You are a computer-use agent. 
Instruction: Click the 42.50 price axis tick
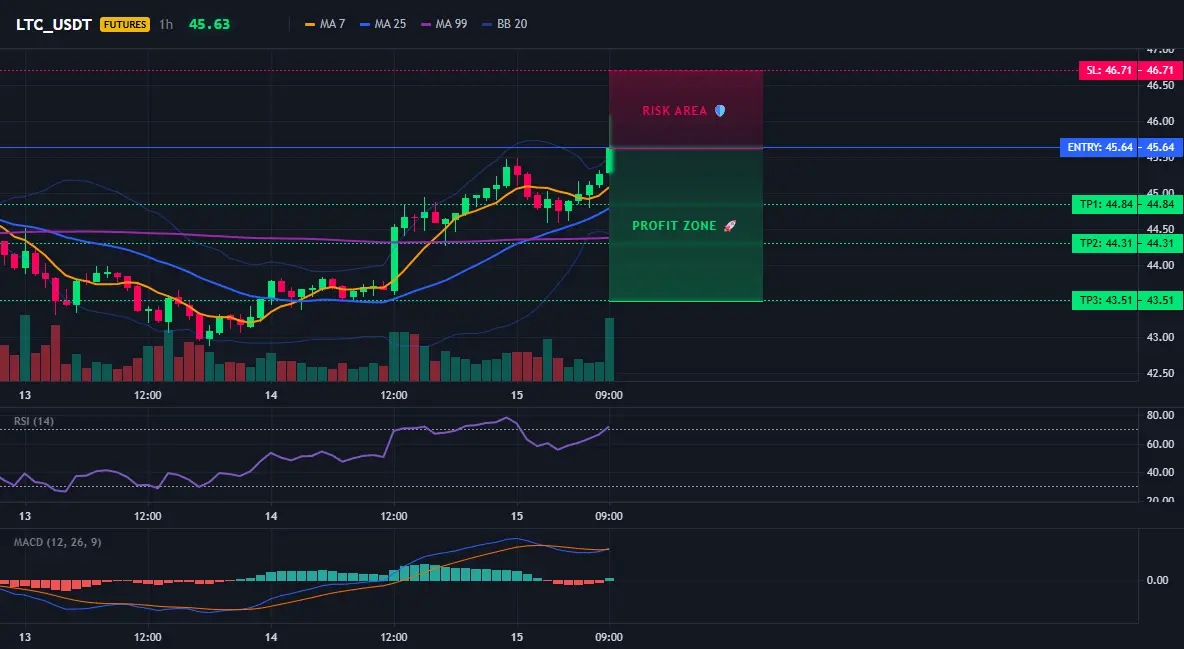click(x=1161, y=373)
